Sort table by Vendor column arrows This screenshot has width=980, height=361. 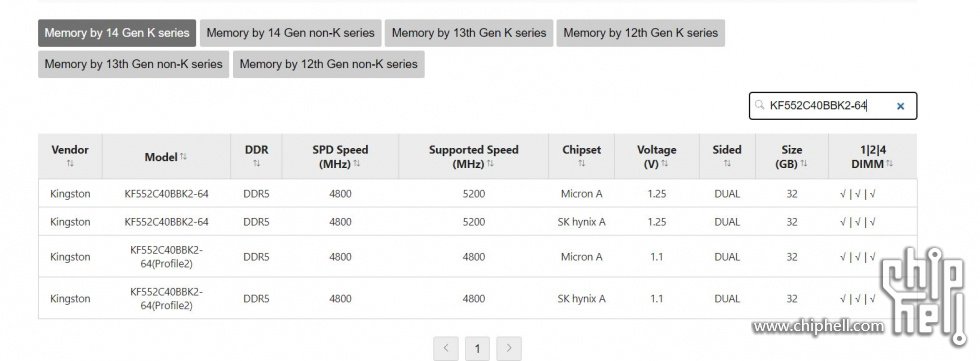(70, 164)
